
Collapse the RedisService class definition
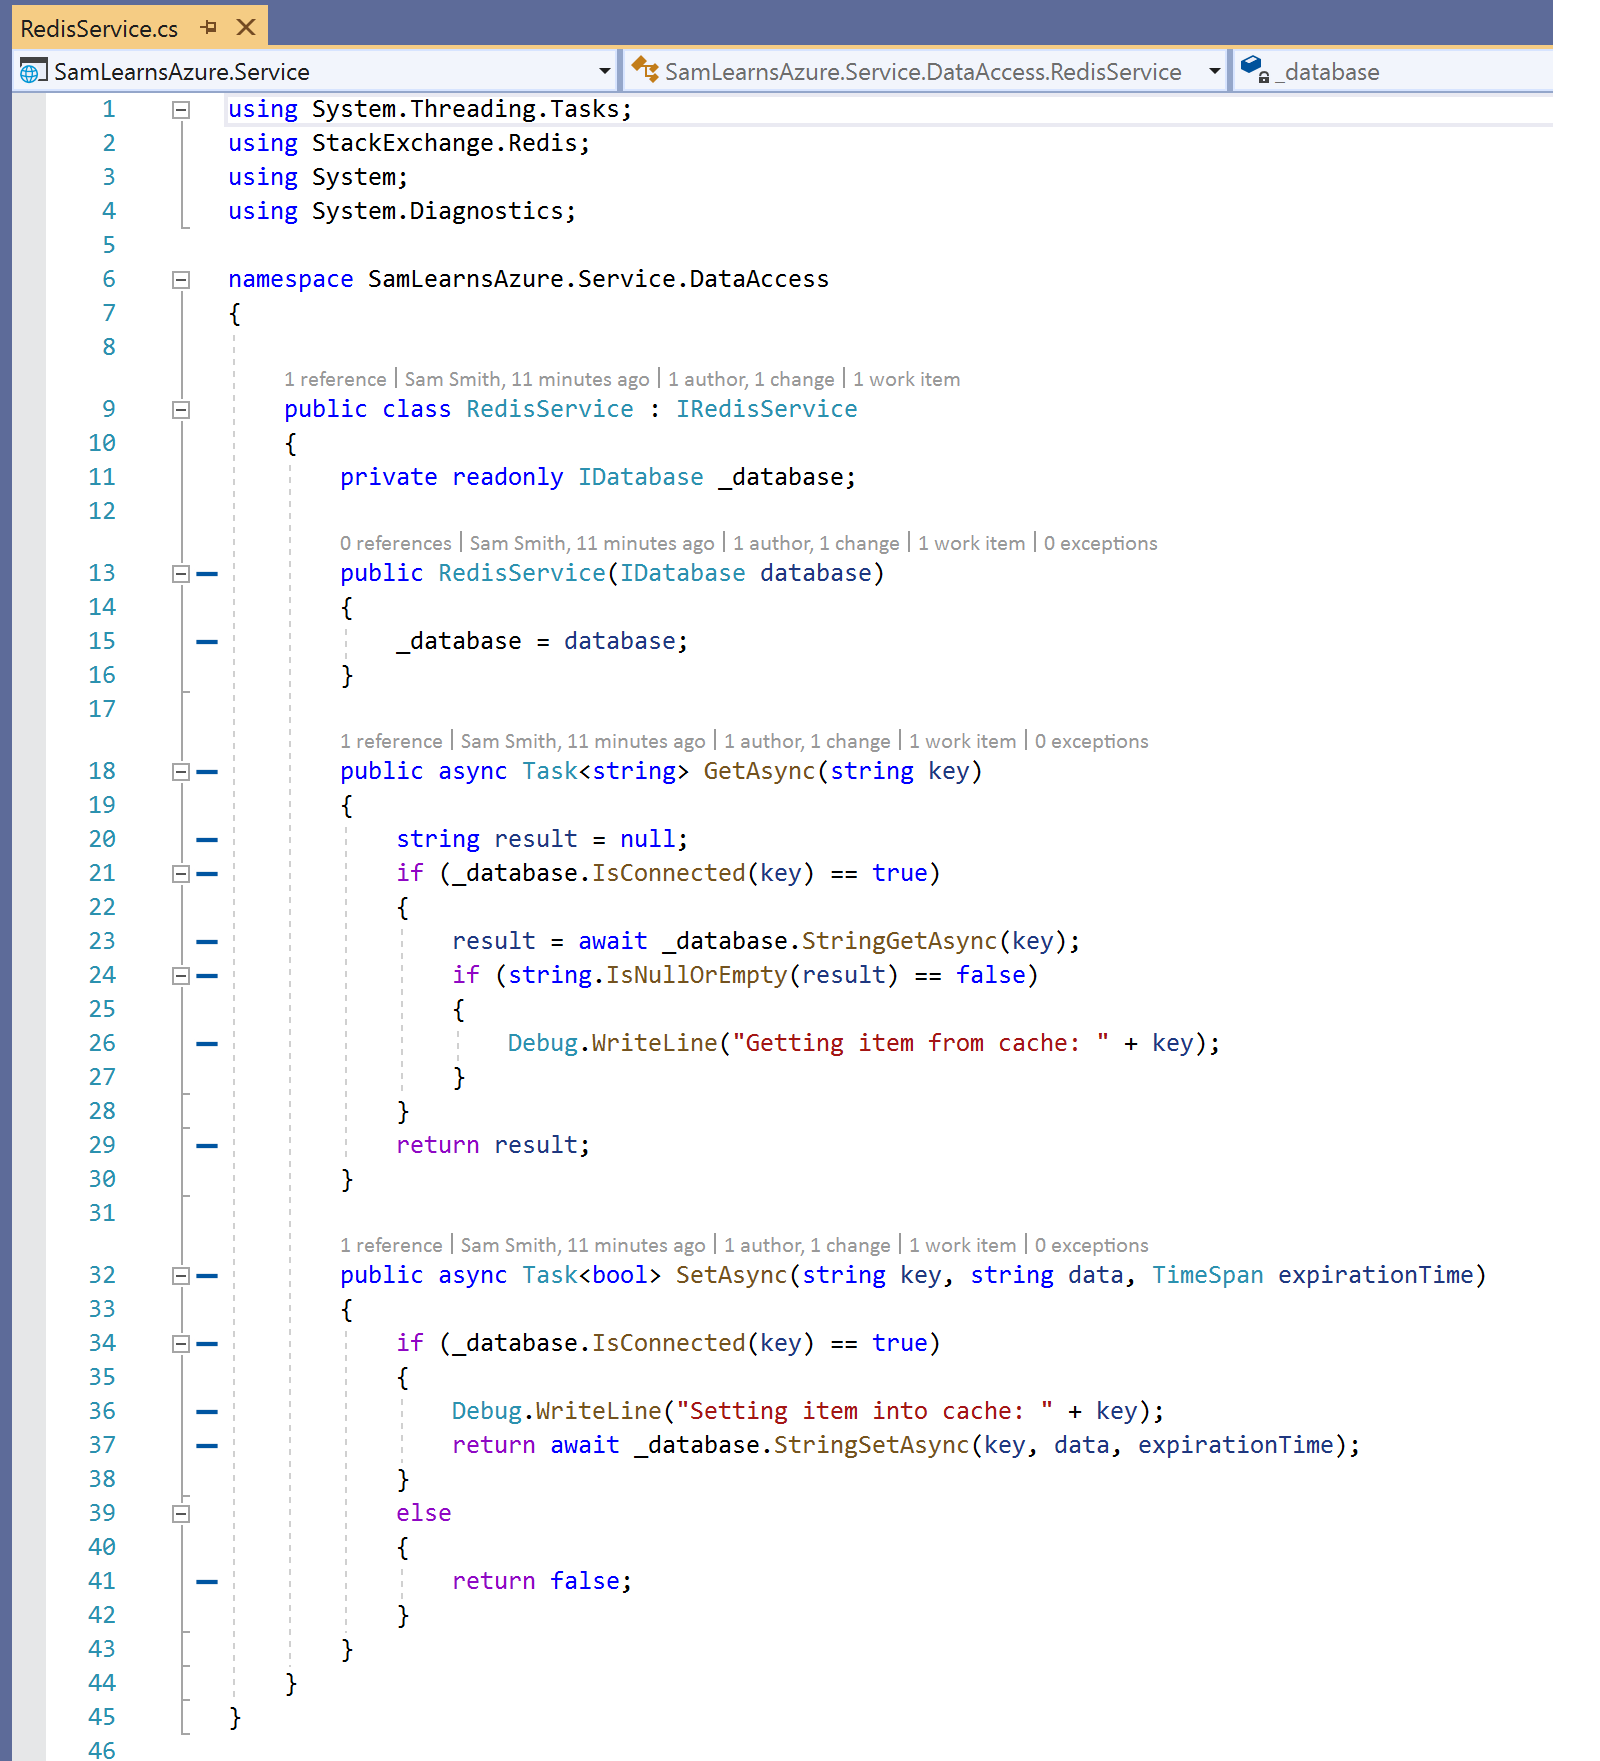pos(181,410)
